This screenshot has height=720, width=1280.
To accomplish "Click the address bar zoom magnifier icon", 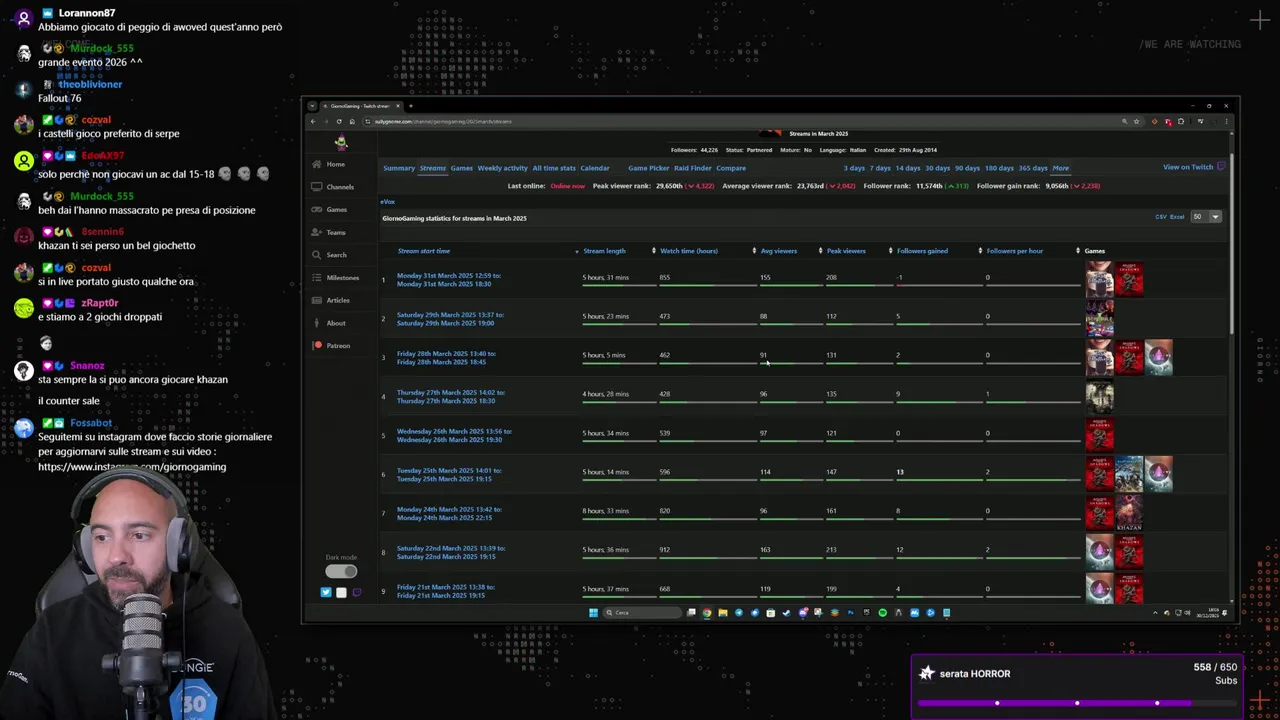I will tap(1125, 121).
